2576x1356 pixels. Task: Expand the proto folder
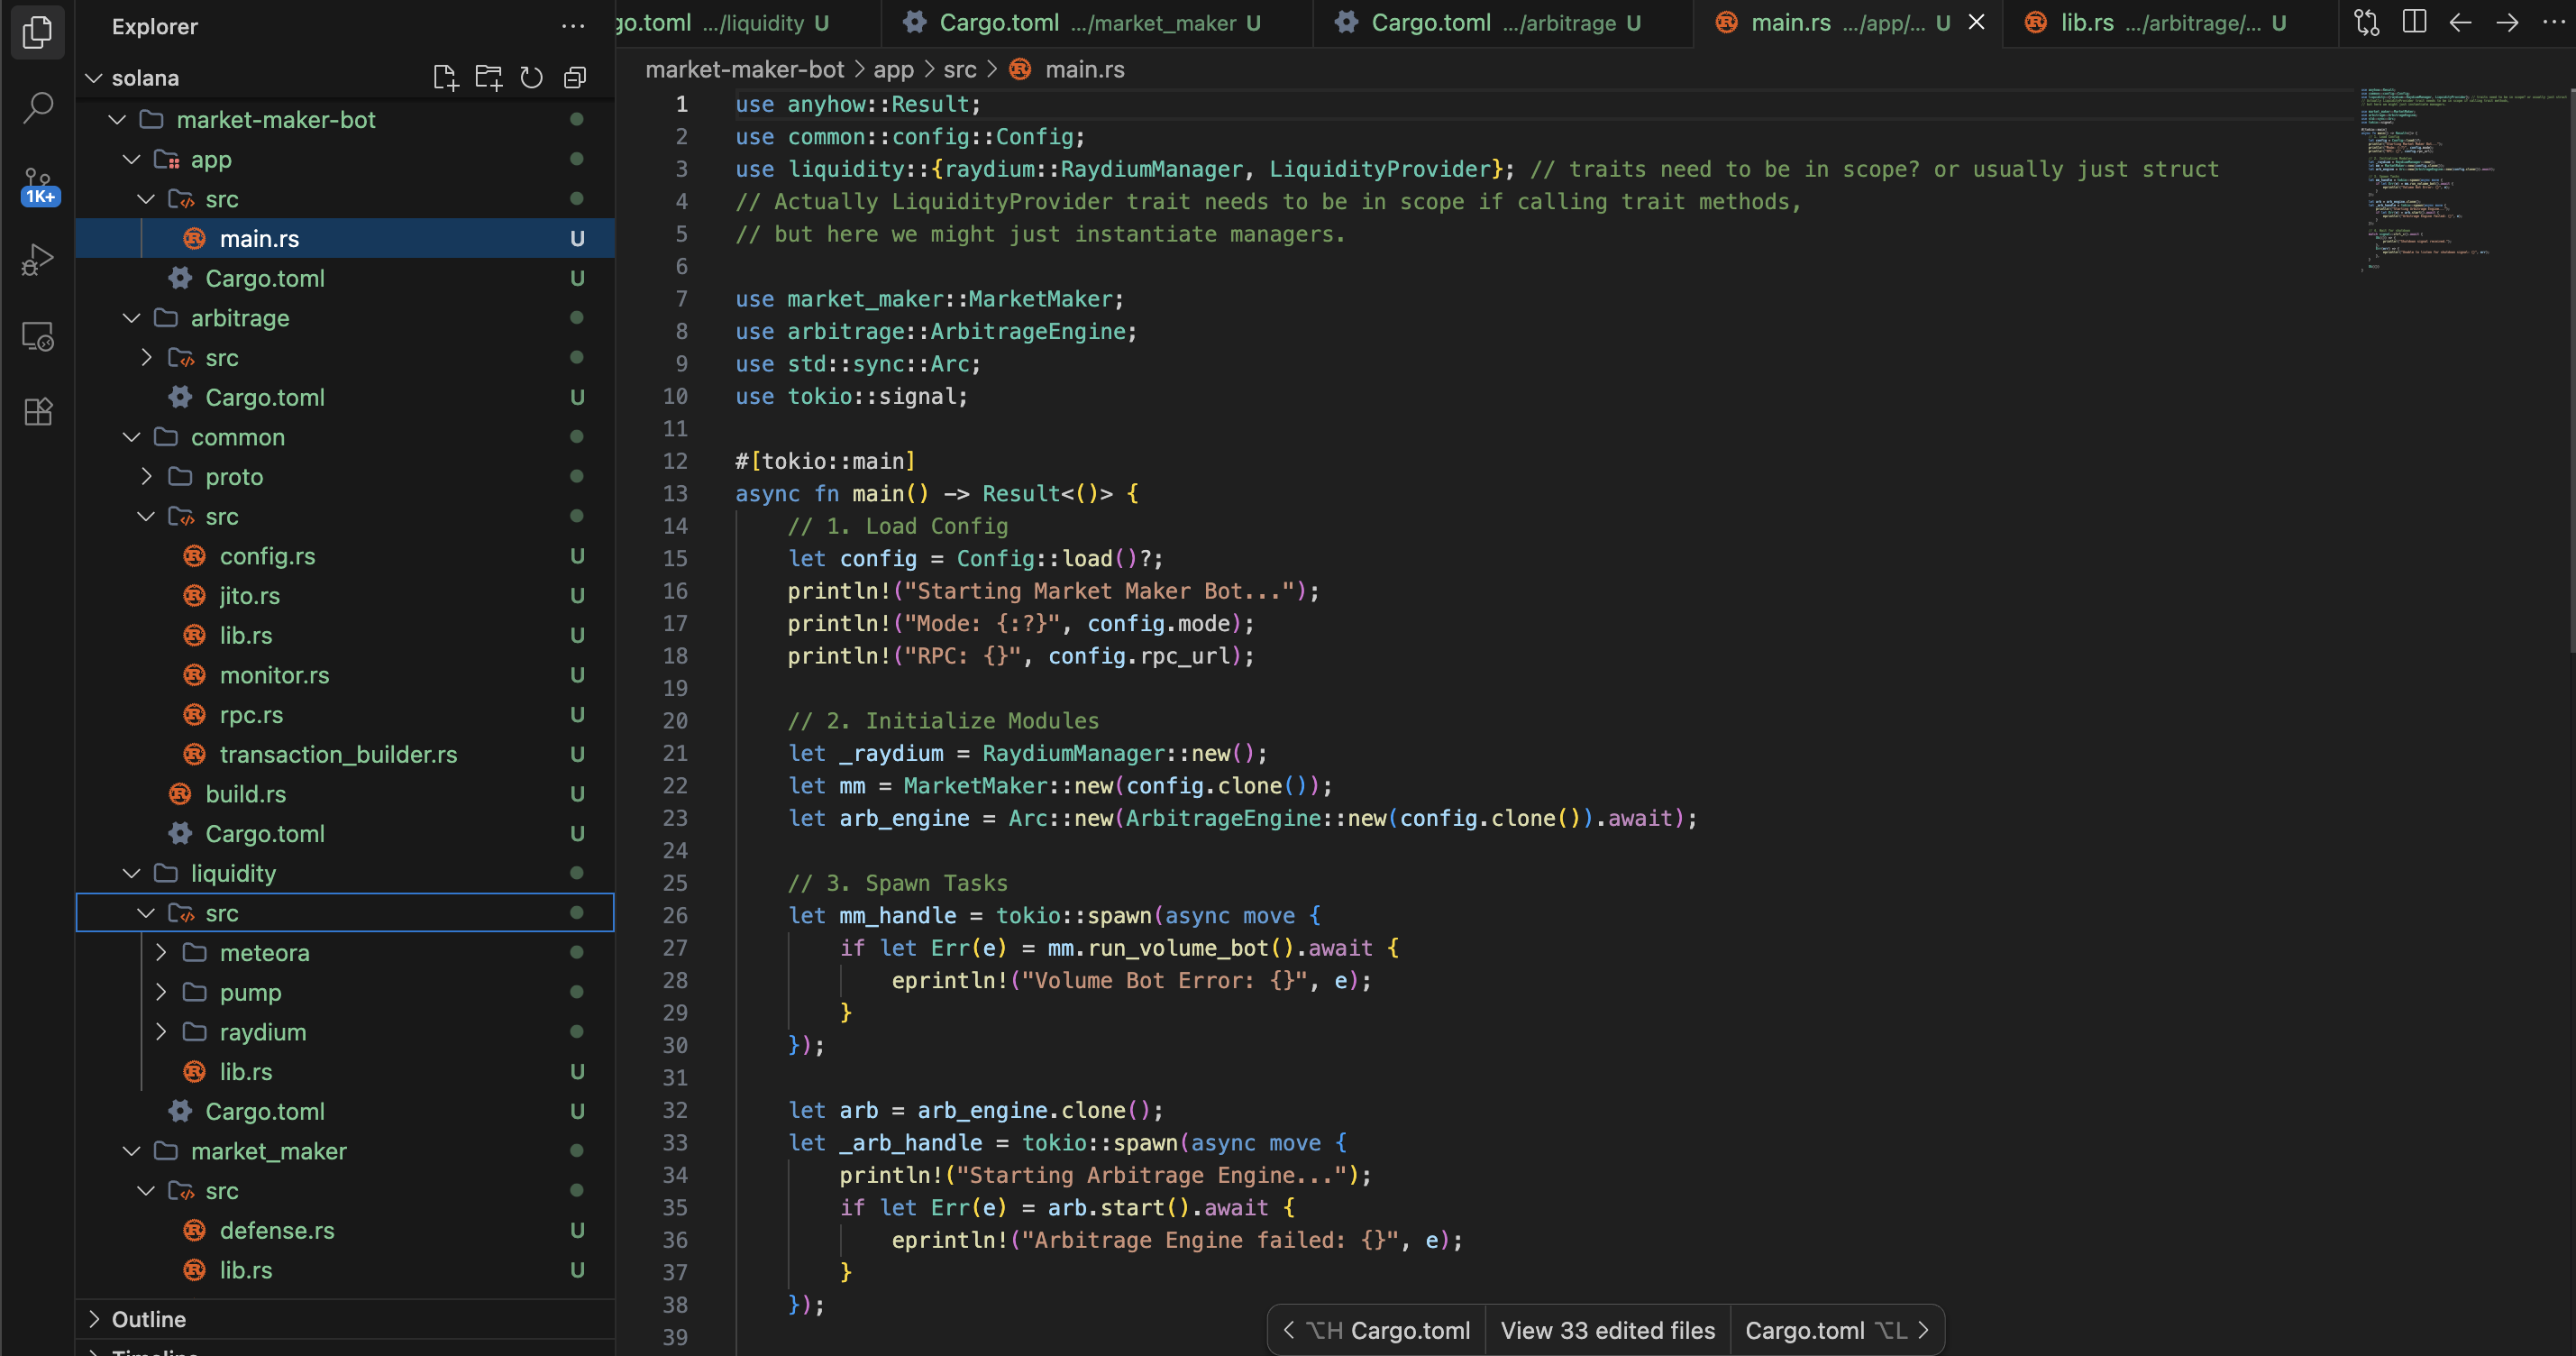click(x=233, y=477)
